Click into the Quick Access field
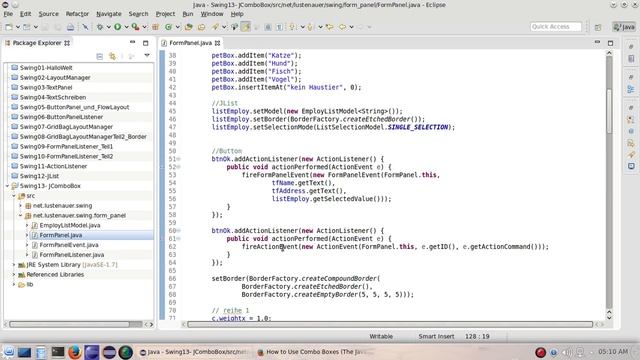This screenshot has width=640, height=360. point(556,27)
